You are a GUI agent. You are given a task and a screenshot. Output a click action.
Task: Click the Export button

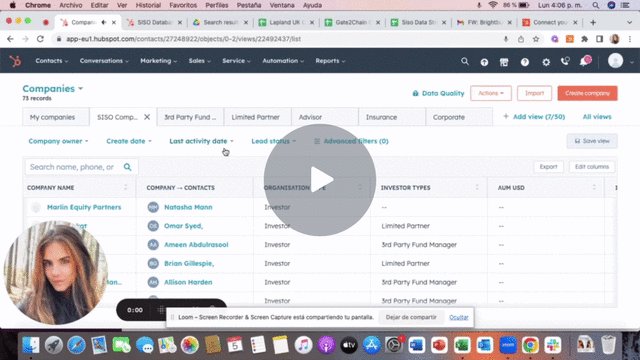548,167
